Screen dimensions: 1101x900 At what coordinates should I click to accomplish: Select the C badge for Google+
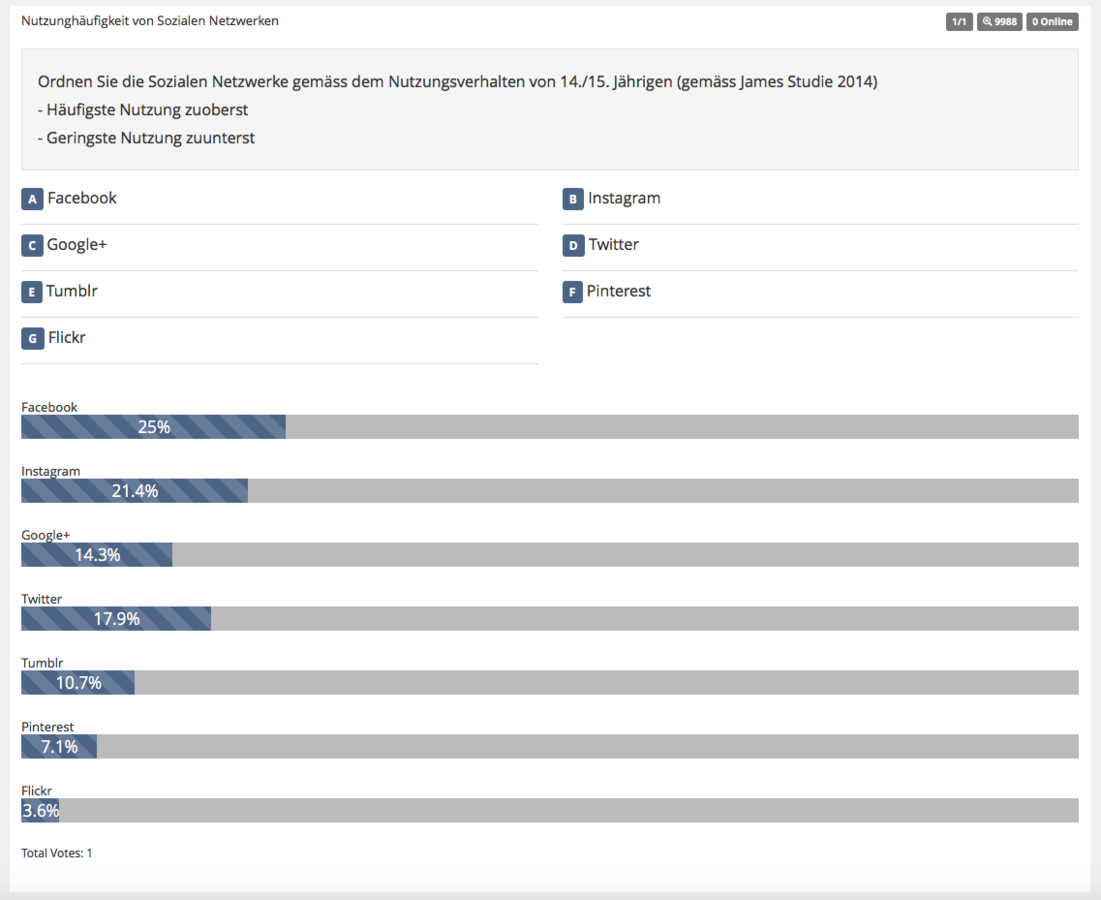(32, 245)
